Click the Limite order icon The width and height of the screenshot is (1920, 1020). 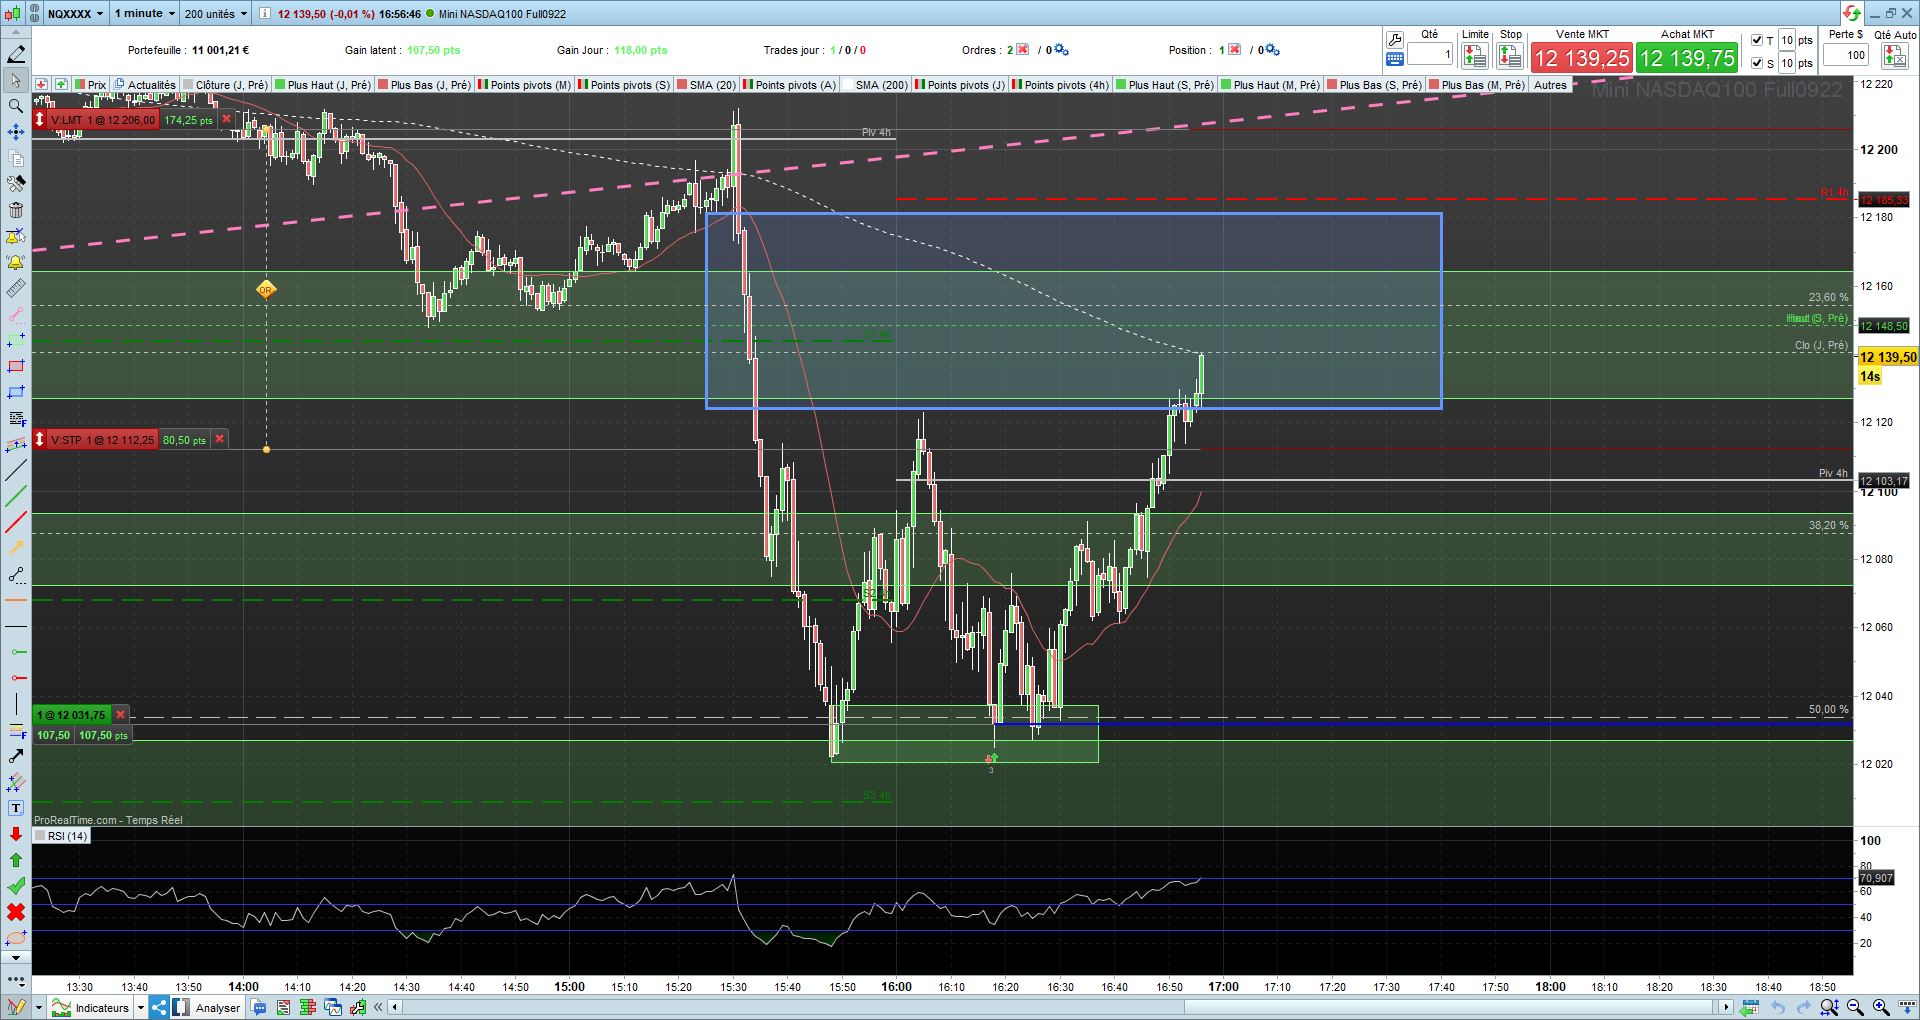pos(1475,56)
